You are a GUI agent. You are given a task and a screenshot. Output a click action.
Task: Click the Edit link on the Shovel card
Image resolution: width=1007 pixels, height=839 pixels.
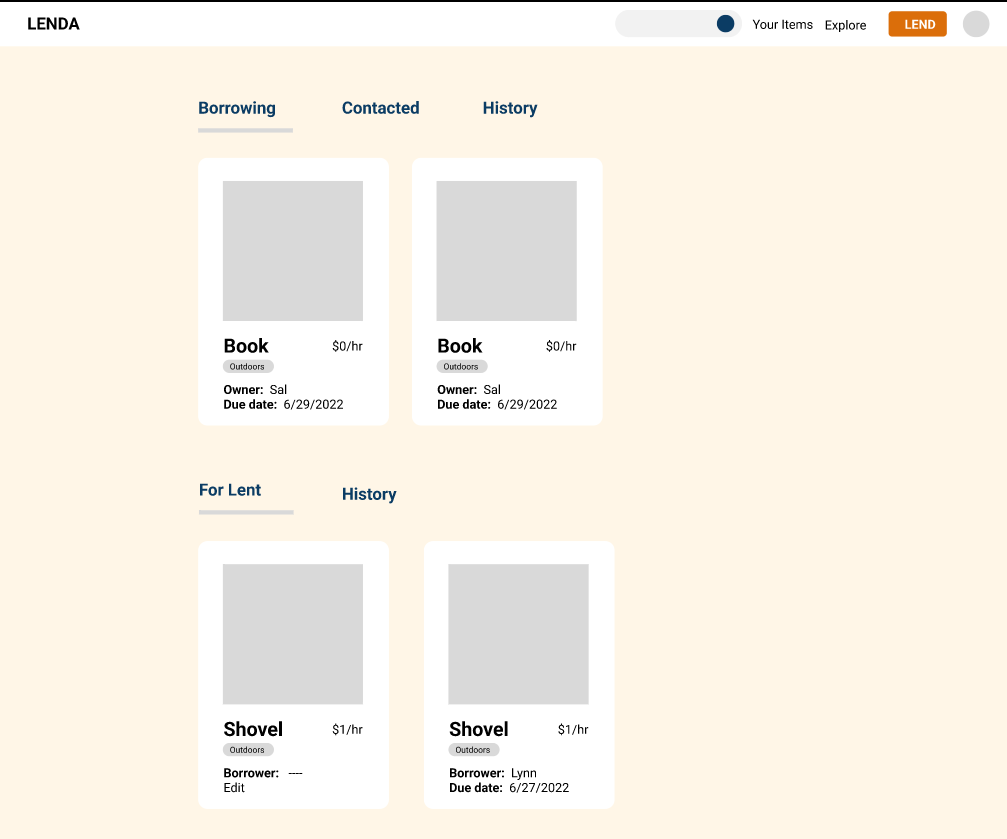(x=234, y=788)
